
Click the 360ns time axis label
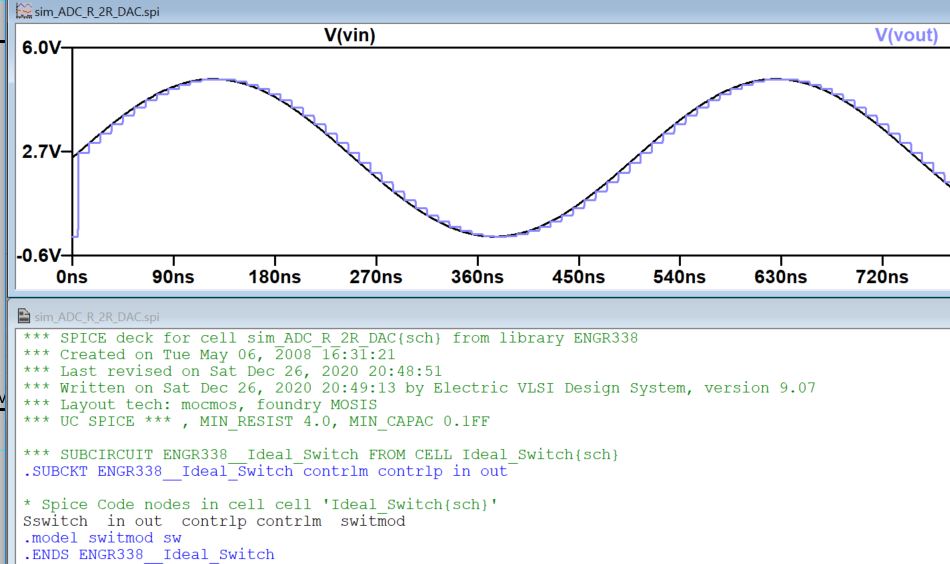click(476, 277)
